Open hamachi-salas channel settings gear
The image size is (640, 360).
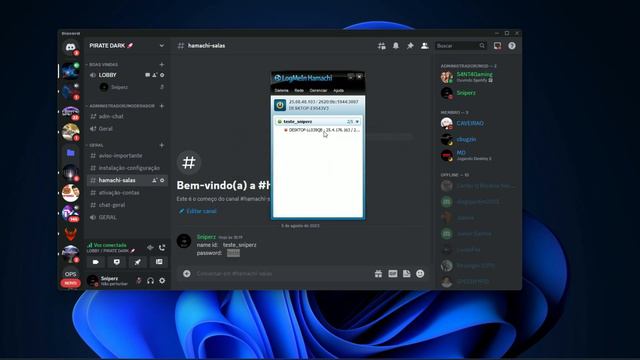click(162, 180)
